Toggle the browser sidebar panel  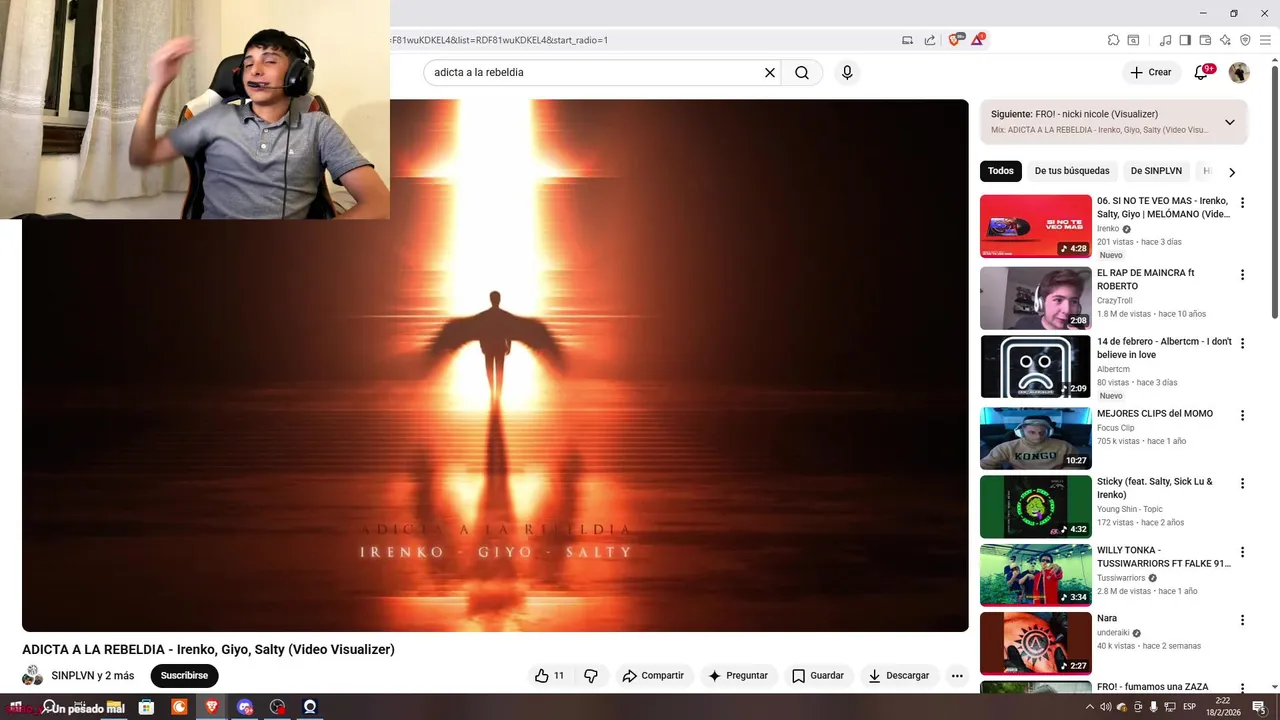(1185, 40)
